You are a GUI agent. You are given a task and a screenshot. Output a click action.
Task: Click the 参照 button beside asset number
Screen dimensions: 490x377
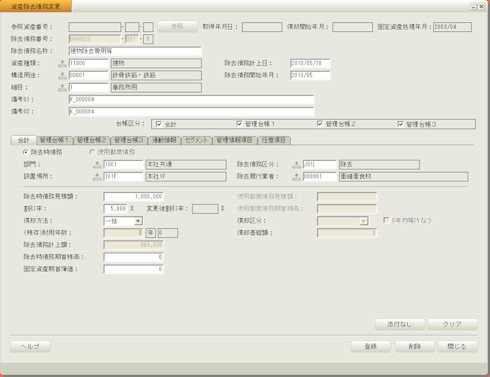click(177, 27)
